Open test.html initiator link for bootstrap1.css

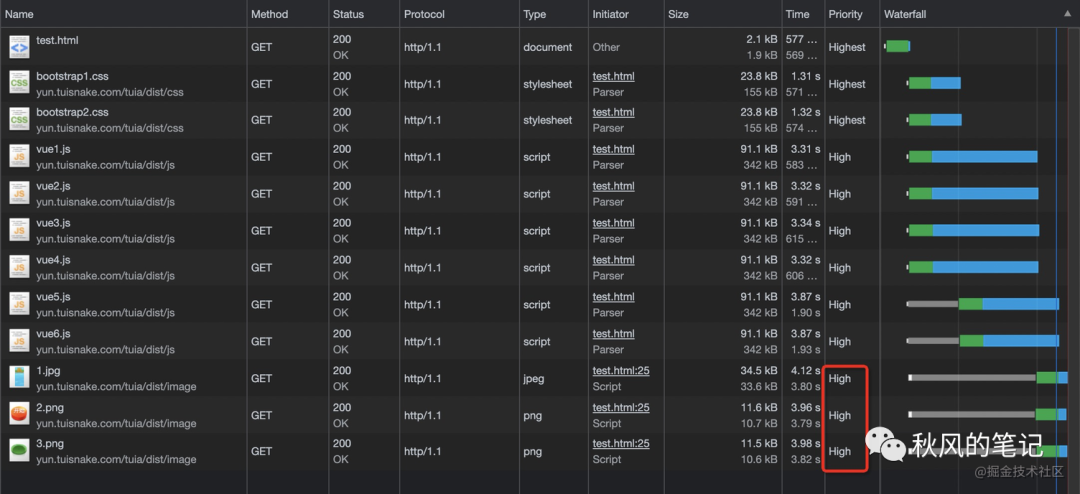coord(614,76)
